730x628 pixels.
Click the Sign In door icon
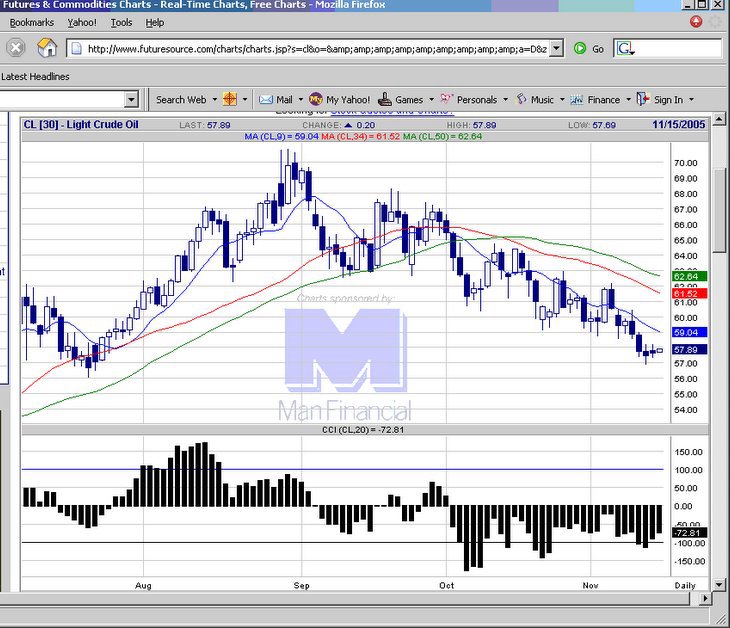tap(643, 99)
